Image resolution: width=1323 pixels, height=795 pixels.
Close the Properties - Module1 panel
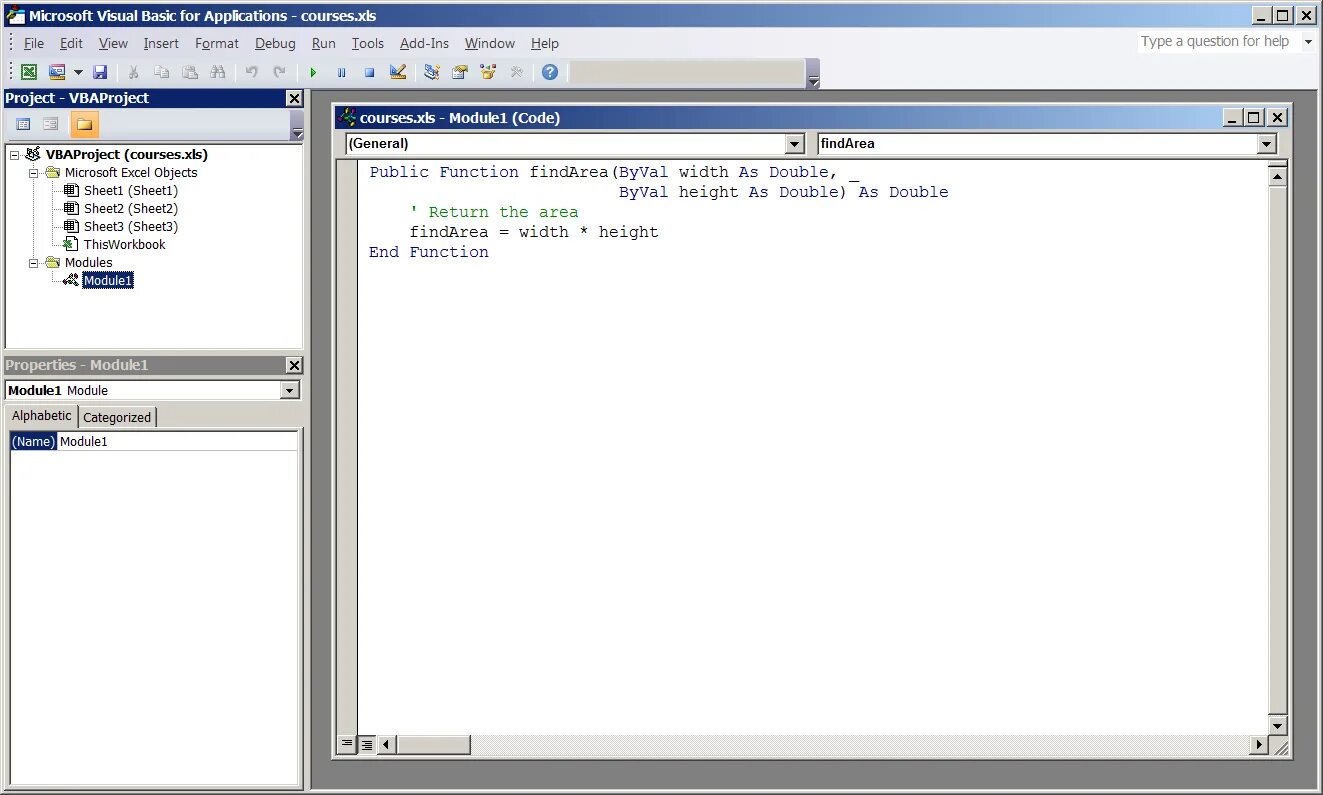point(294,365)
